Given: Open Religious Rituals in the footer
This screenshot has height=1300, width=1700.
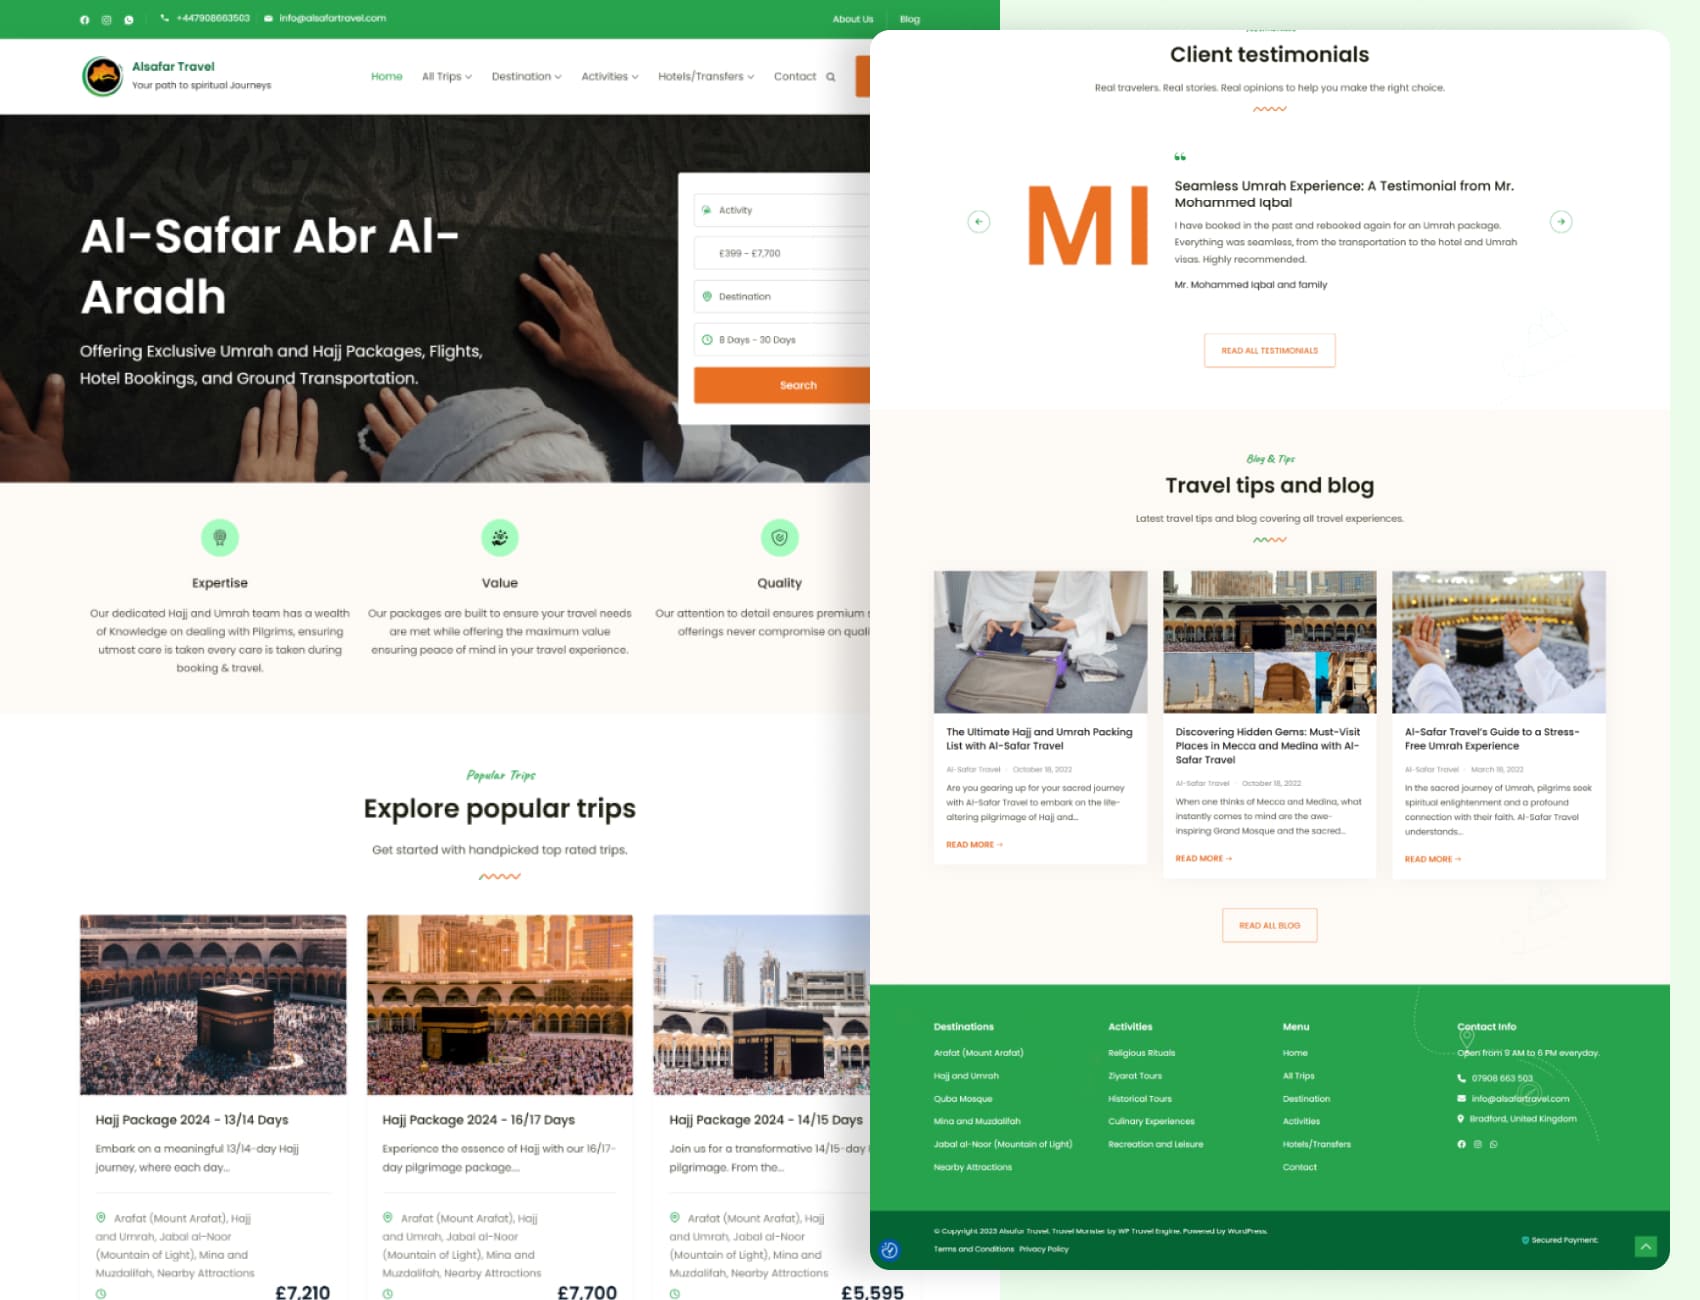Looking at the screenshot, I should (1142, 1053).
